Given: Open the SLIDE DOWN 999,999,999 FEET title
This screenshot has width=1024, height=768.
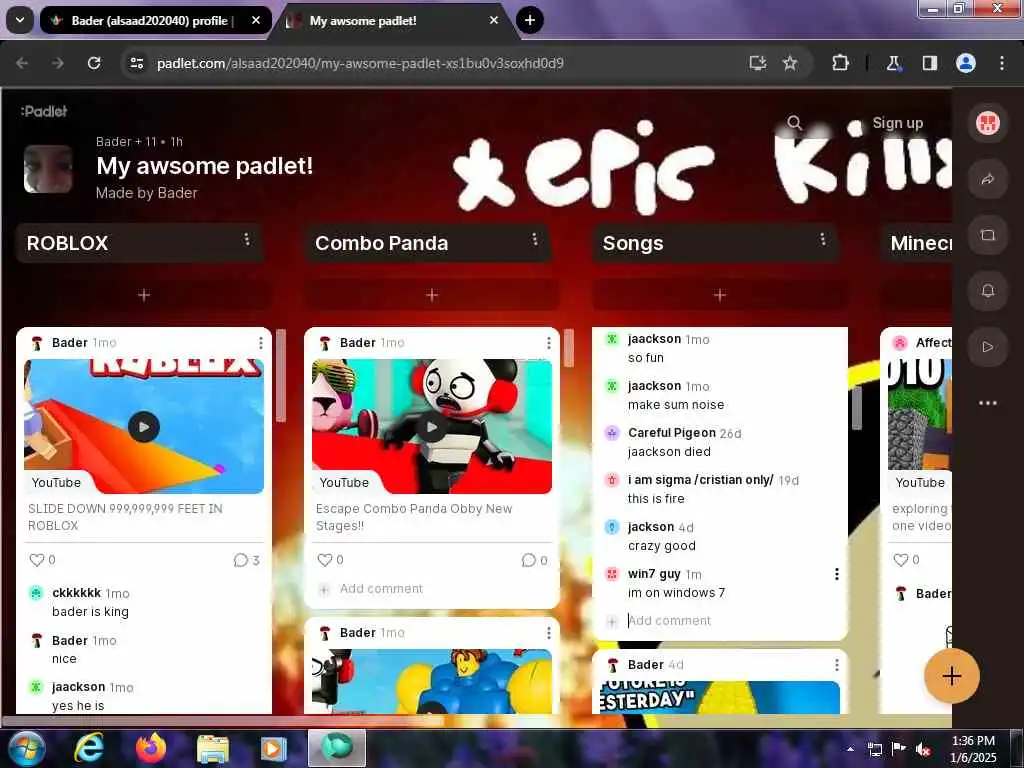Looking at the screenshot, I should click(125, 517).
